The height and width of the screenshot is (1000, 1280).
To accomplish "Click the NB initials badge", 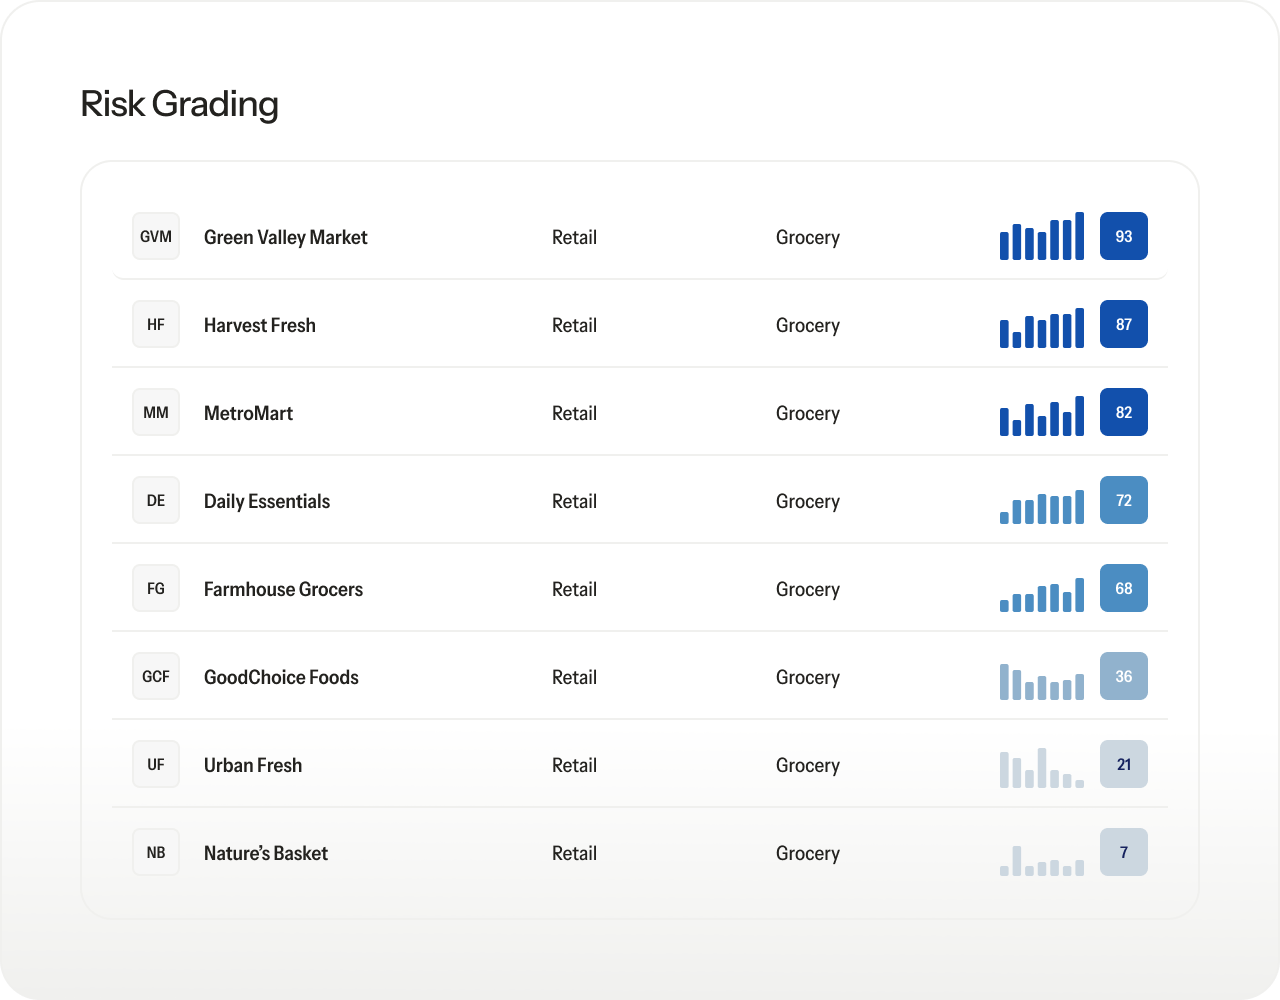I will point(156,853).
